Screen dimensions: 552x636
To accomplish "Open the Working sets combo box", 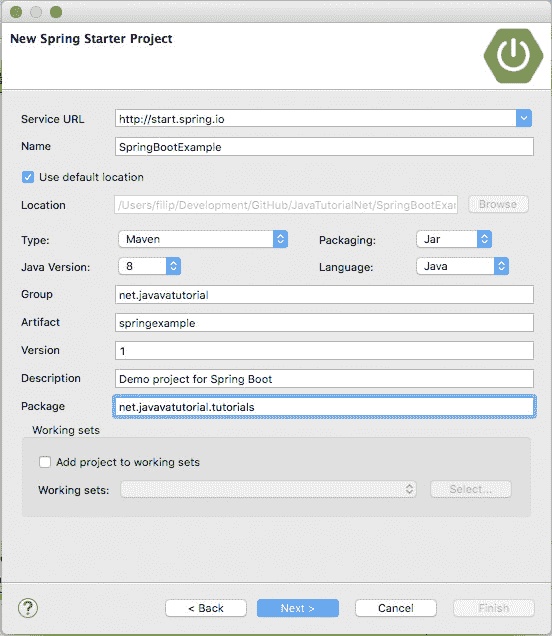I will coord(268,490).
